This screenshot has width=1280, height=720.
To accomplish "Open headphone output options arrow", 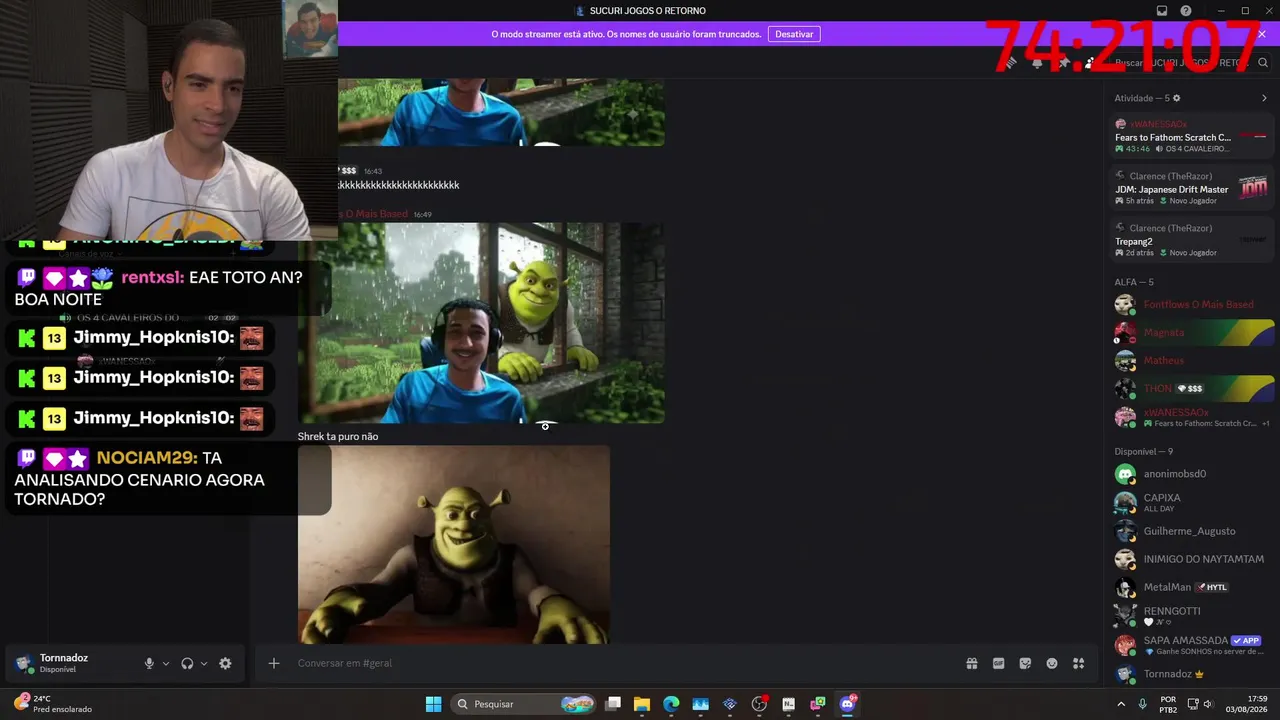I will pyautogui.click(x=204, y=663).
